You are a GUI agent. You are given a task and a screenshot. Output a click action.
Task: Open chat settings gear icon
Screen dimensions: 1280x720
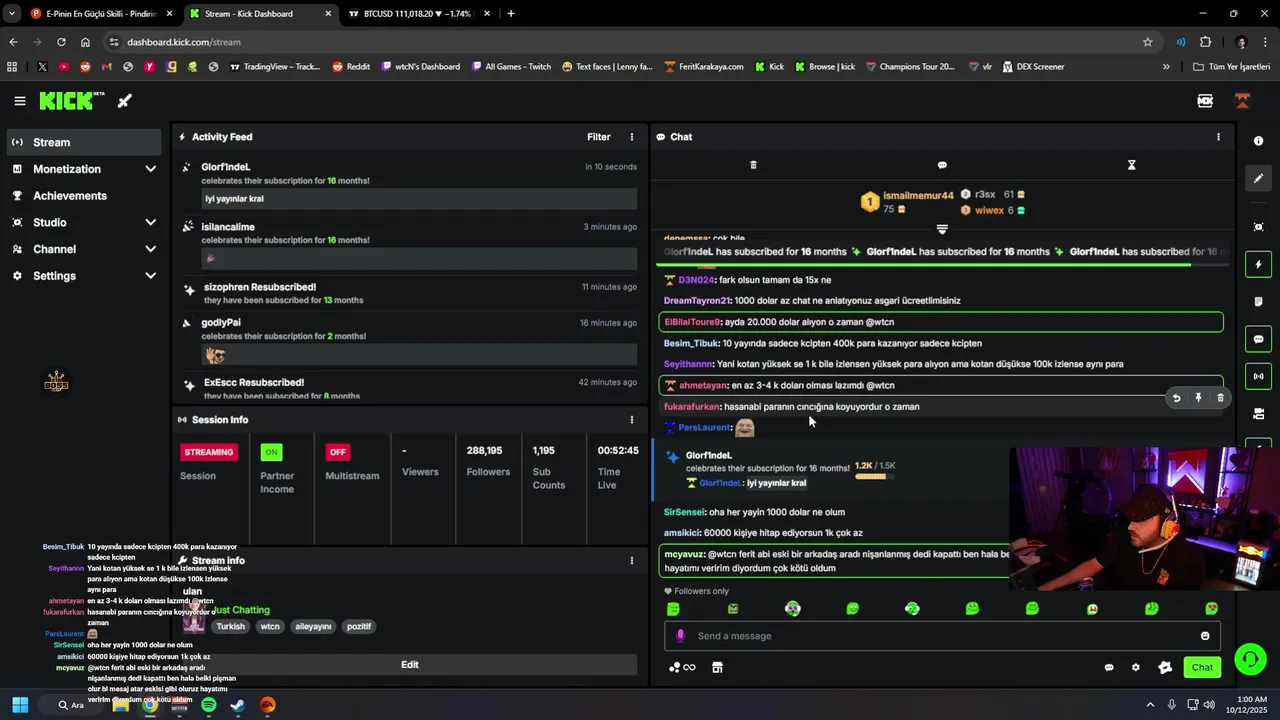pyautogui.click(x=1135, y=668)
